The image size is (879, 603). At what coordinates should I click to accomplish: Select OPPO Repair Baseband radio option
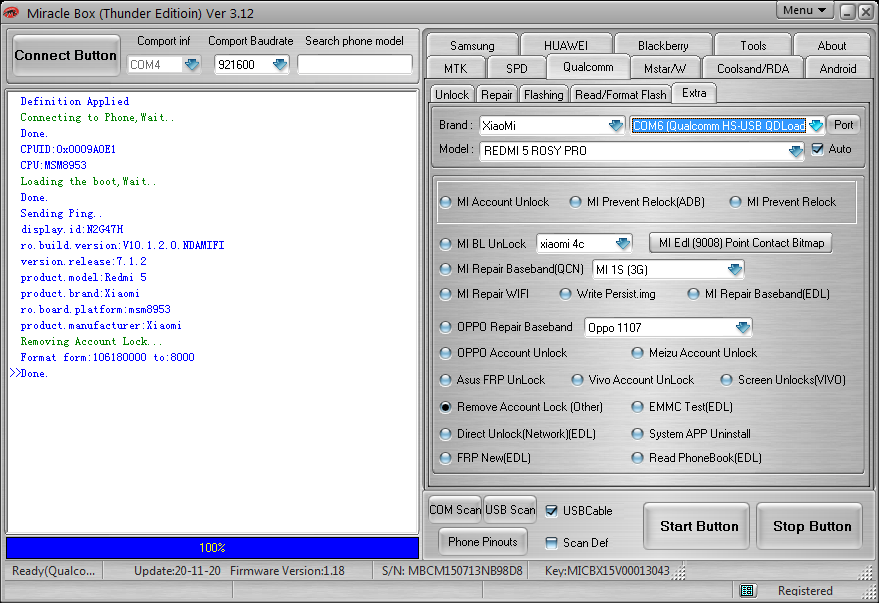point(446,327)
